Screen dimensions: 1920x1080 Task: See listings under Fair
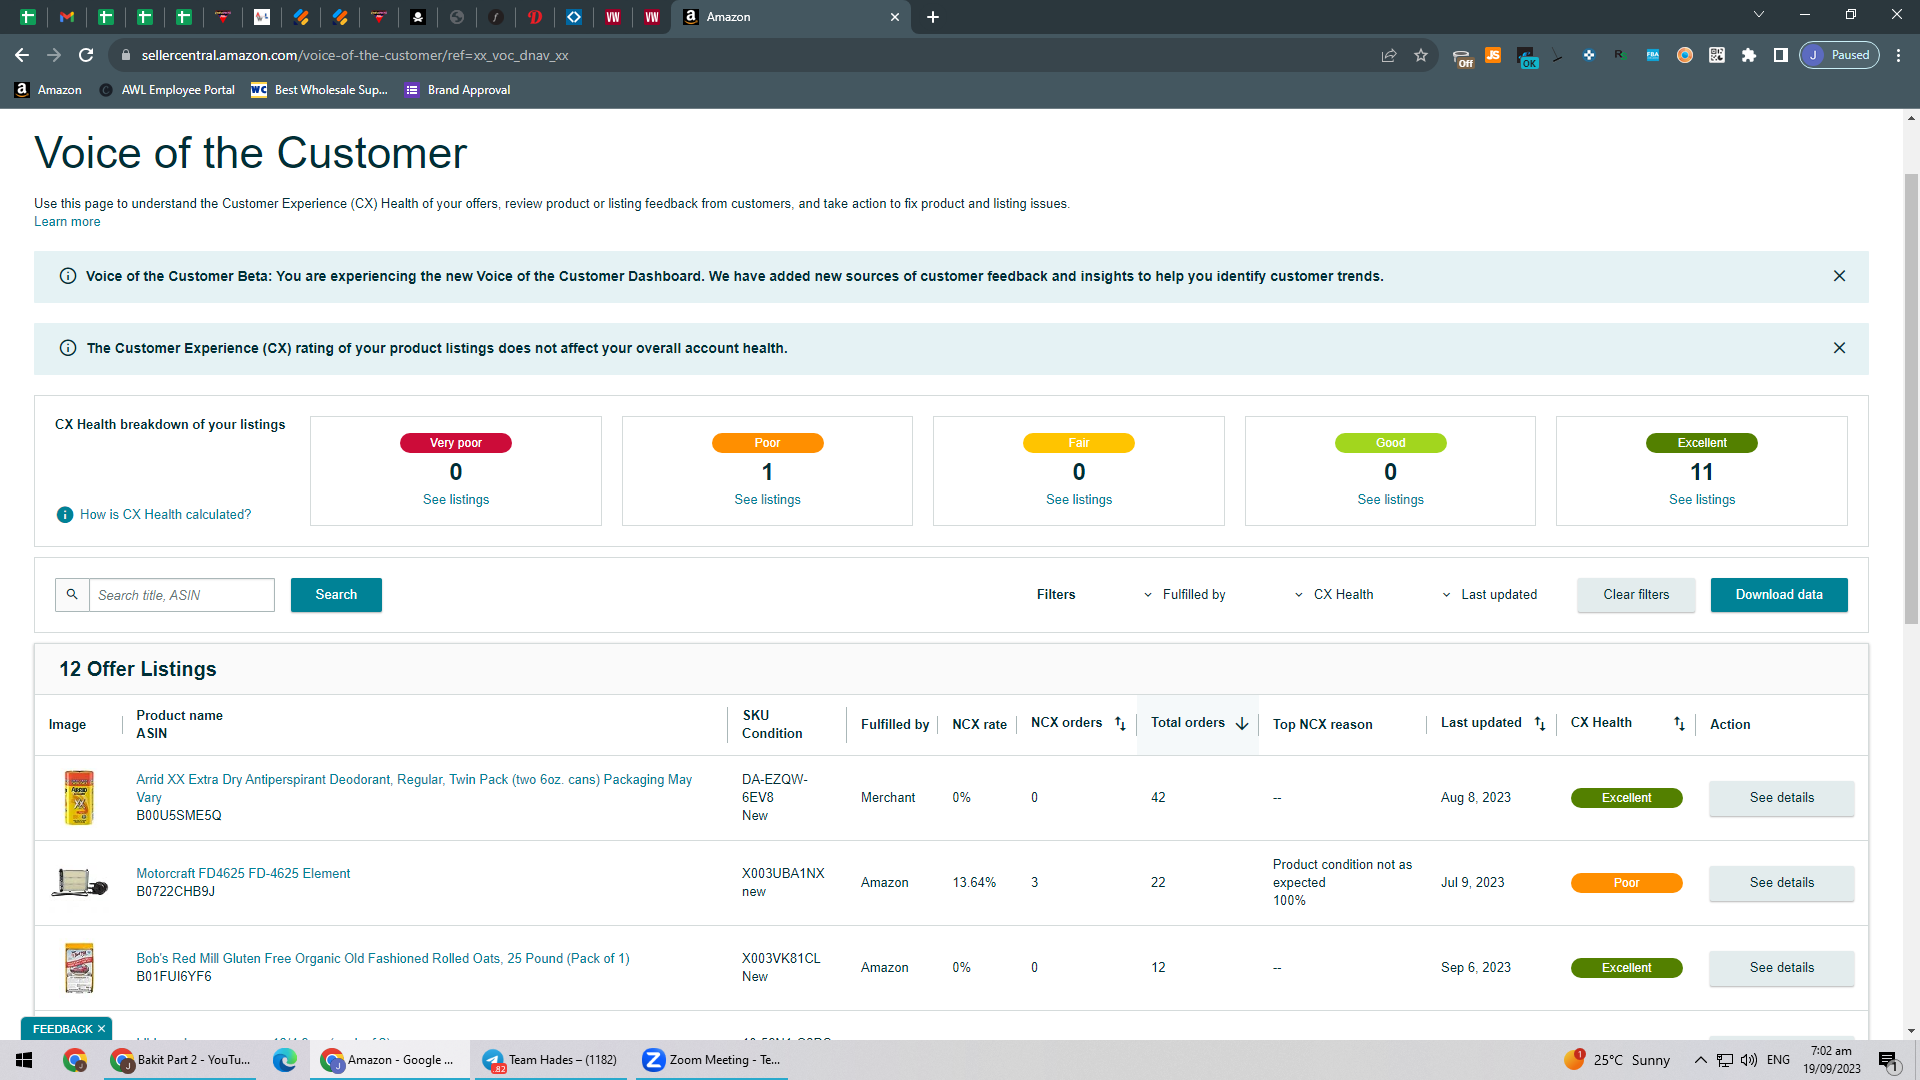point(1079,500)
